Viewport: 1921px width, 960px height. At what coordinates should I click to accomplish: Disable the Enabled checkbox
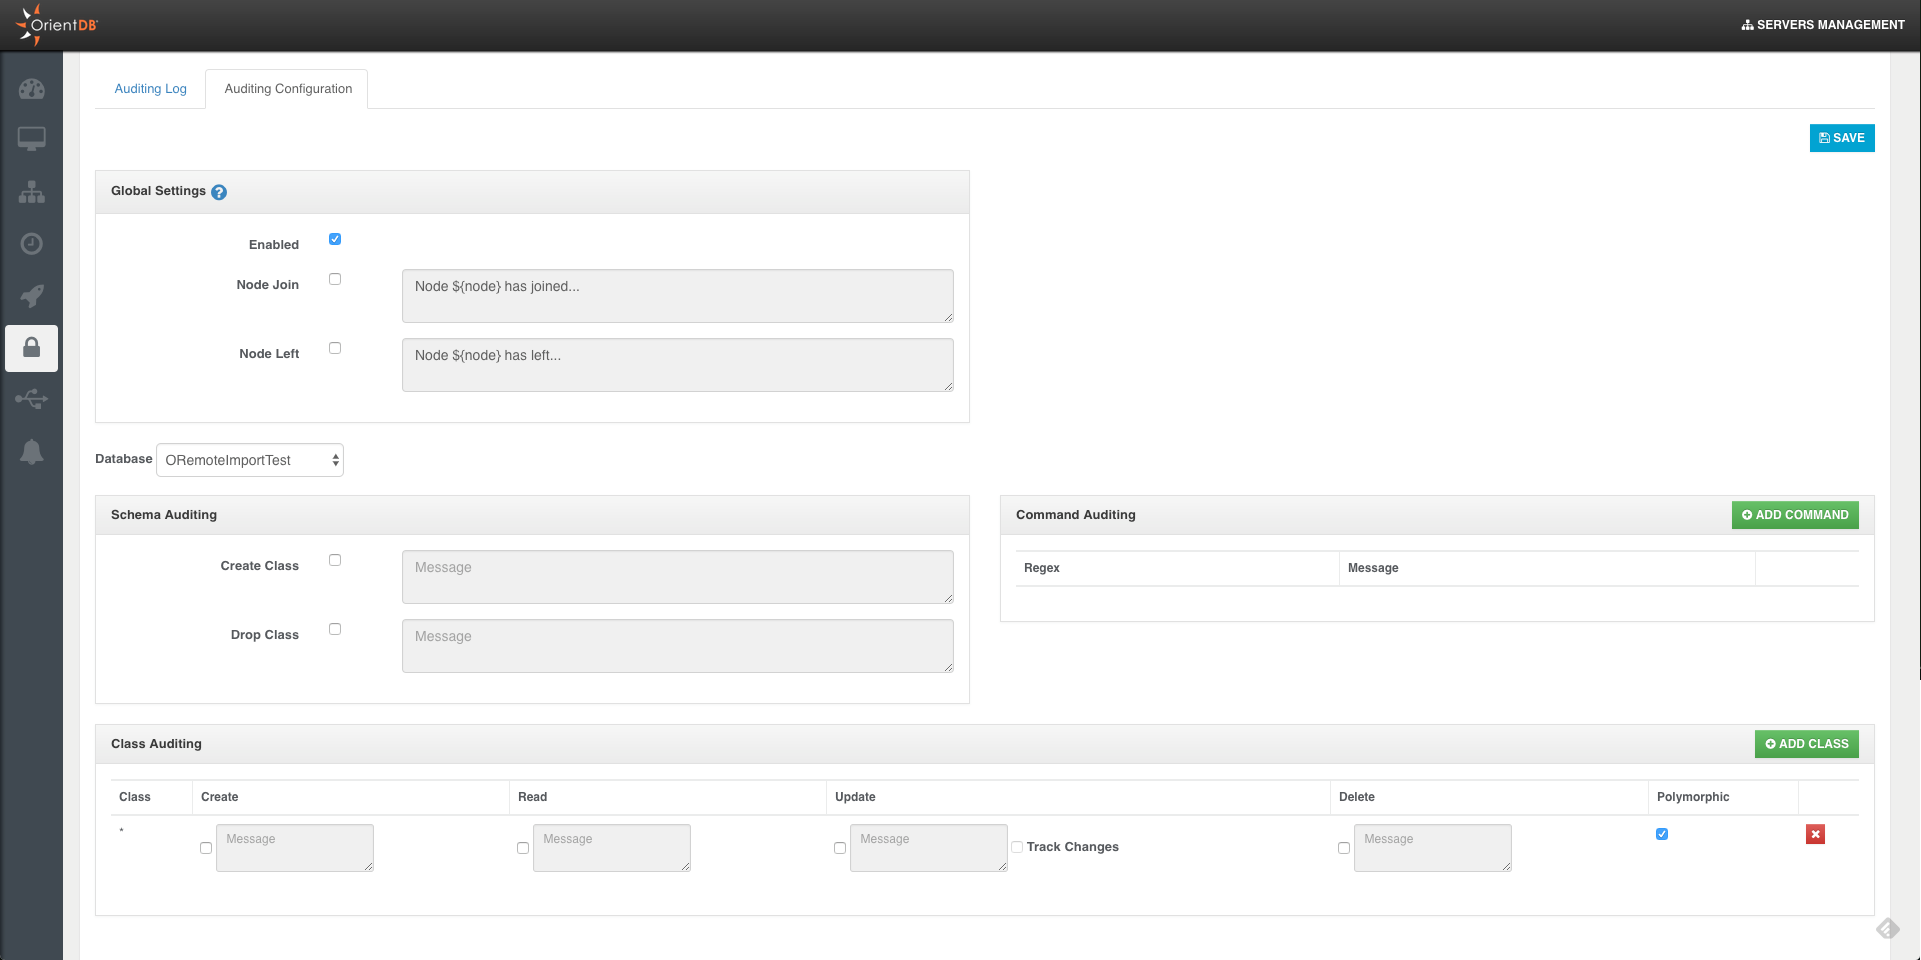point(335,239)
